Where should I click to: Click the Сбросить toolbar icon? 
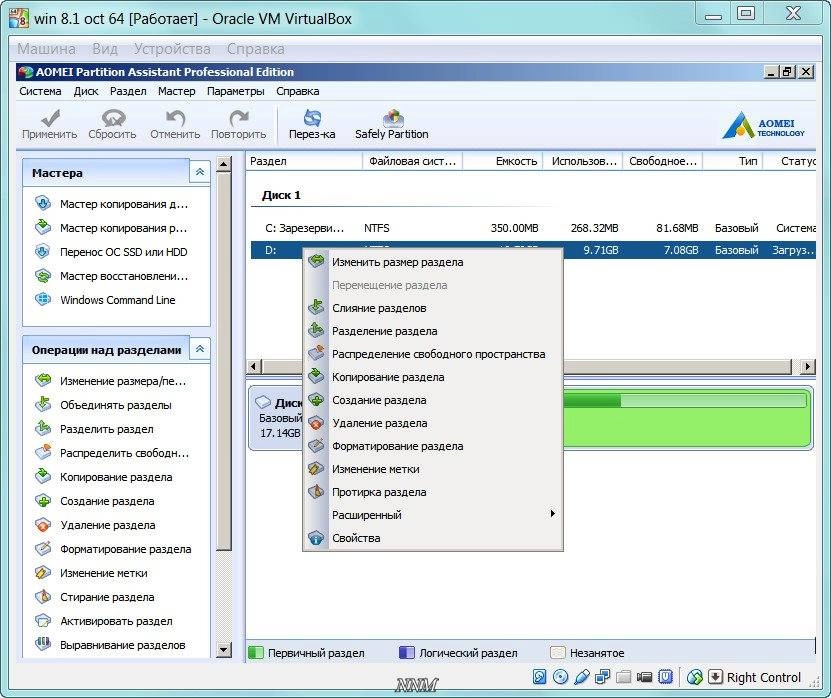tap(113, 118)
